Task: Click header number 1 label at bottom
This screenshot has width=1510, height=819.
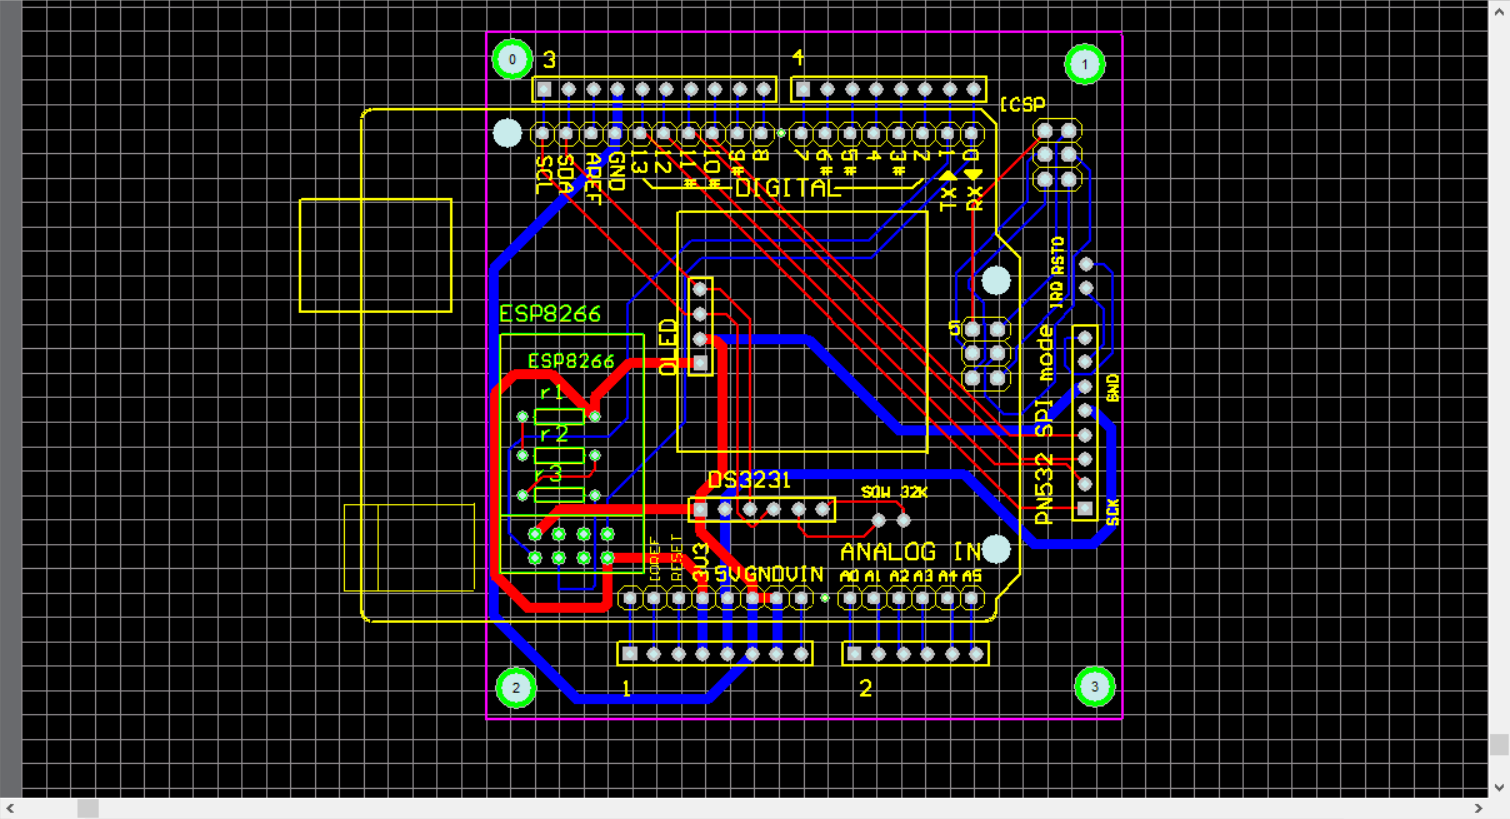Action: tap(627, 688)
